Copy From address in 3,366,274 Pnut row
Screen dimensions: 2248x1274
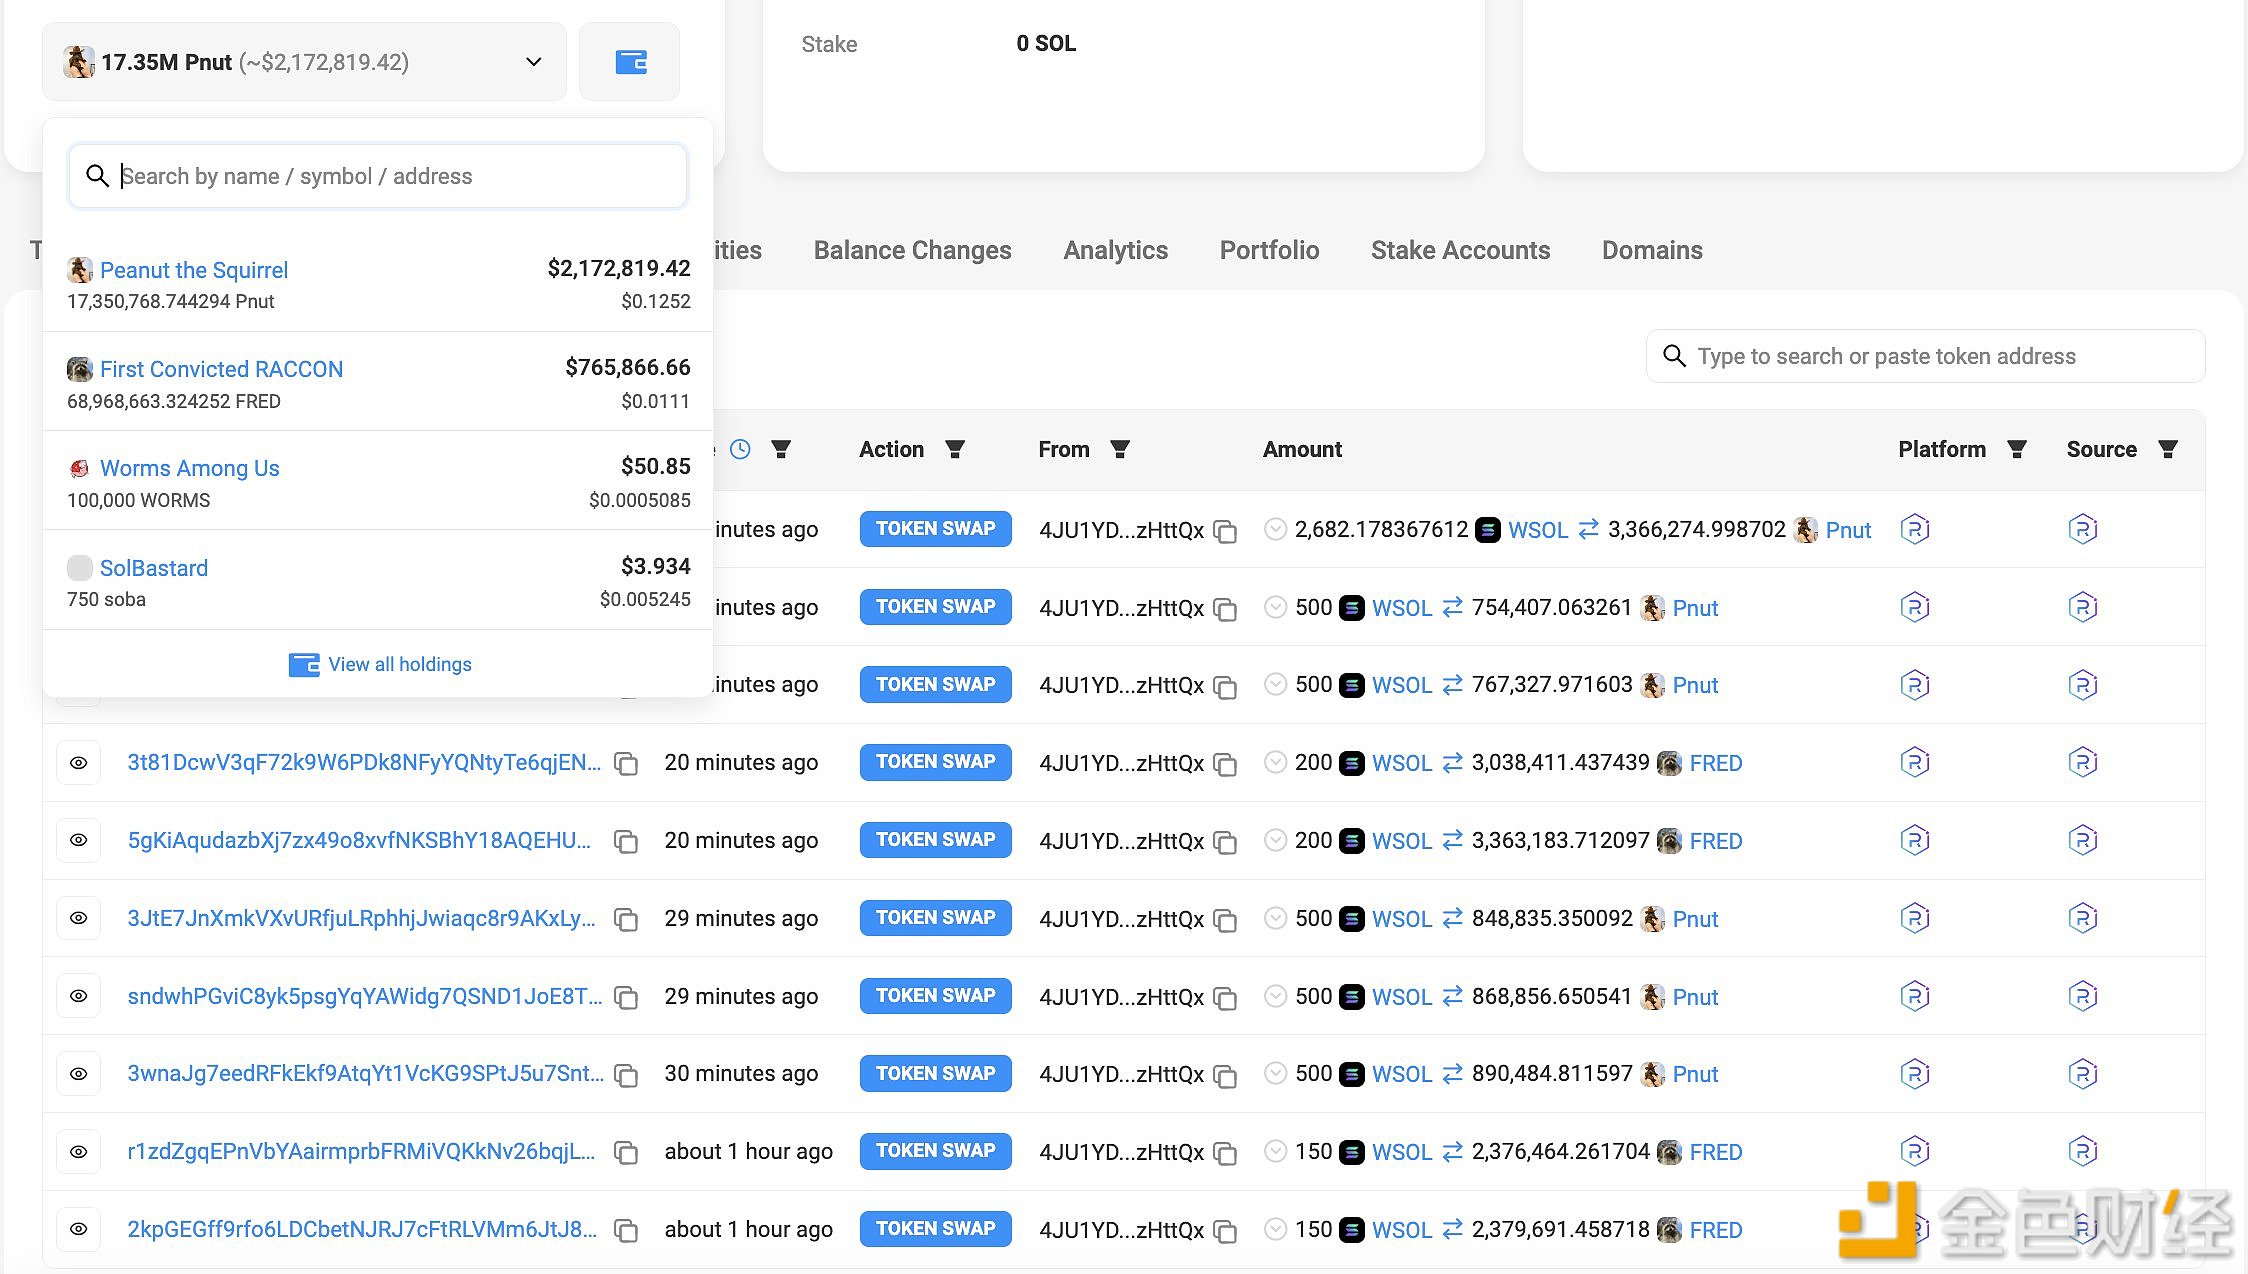coord(1225,531)
